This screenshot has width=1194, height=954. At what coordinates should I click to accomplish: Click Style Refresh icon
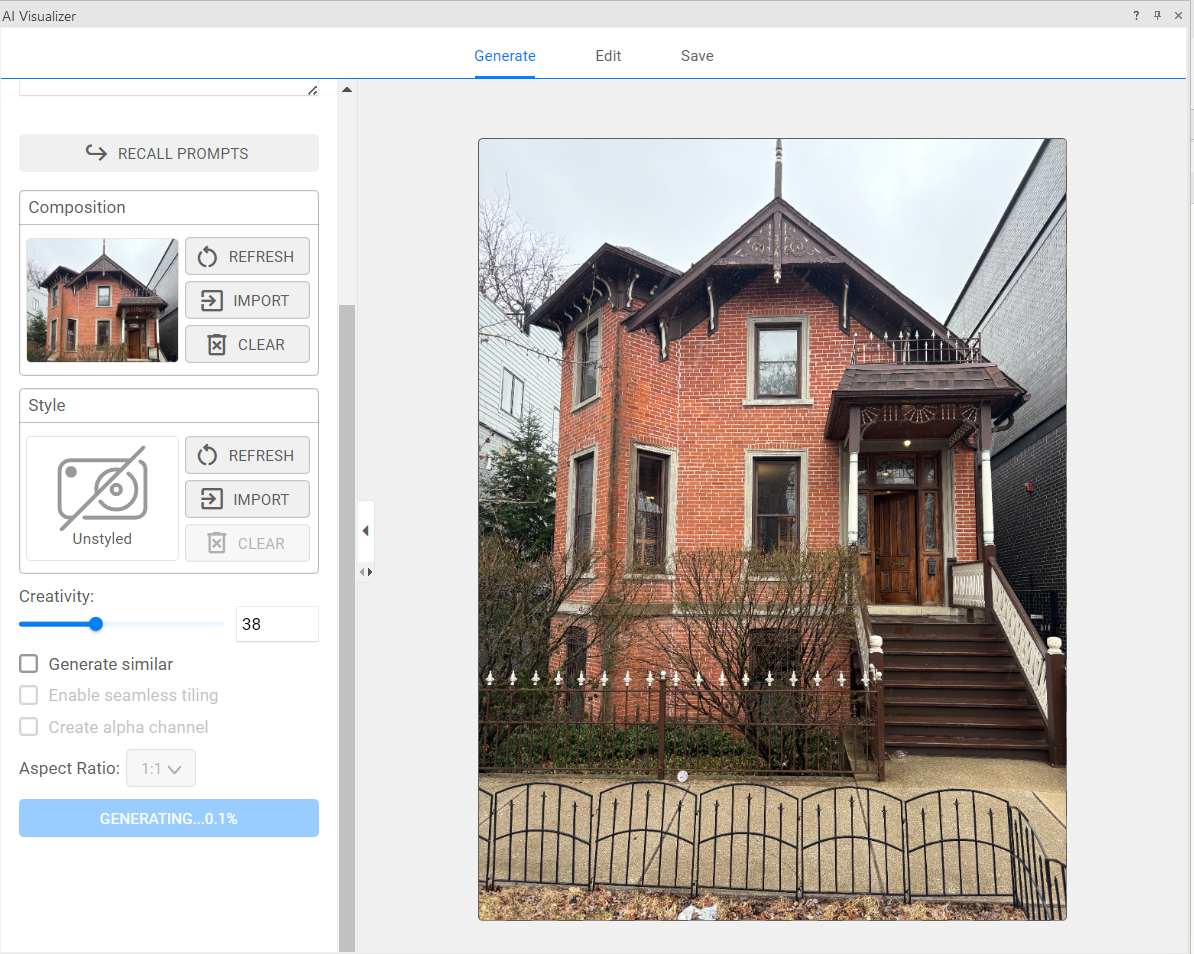tap(207, 456)
